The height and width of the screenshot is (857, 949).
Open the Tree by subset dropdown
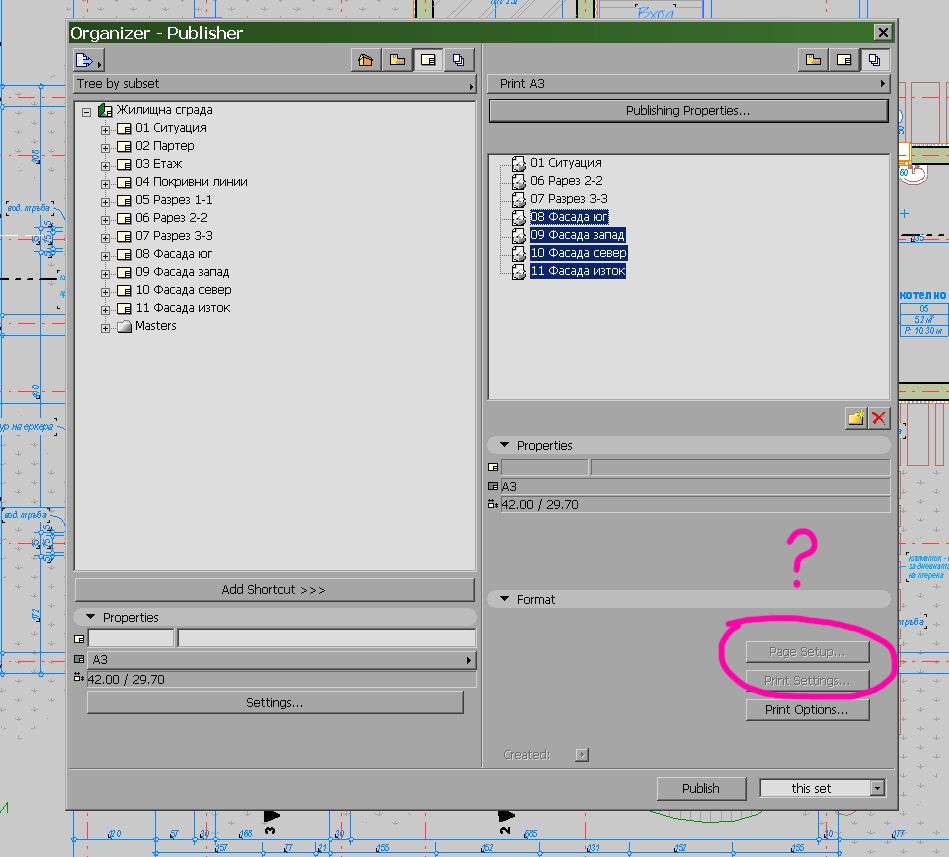[275, 84]
